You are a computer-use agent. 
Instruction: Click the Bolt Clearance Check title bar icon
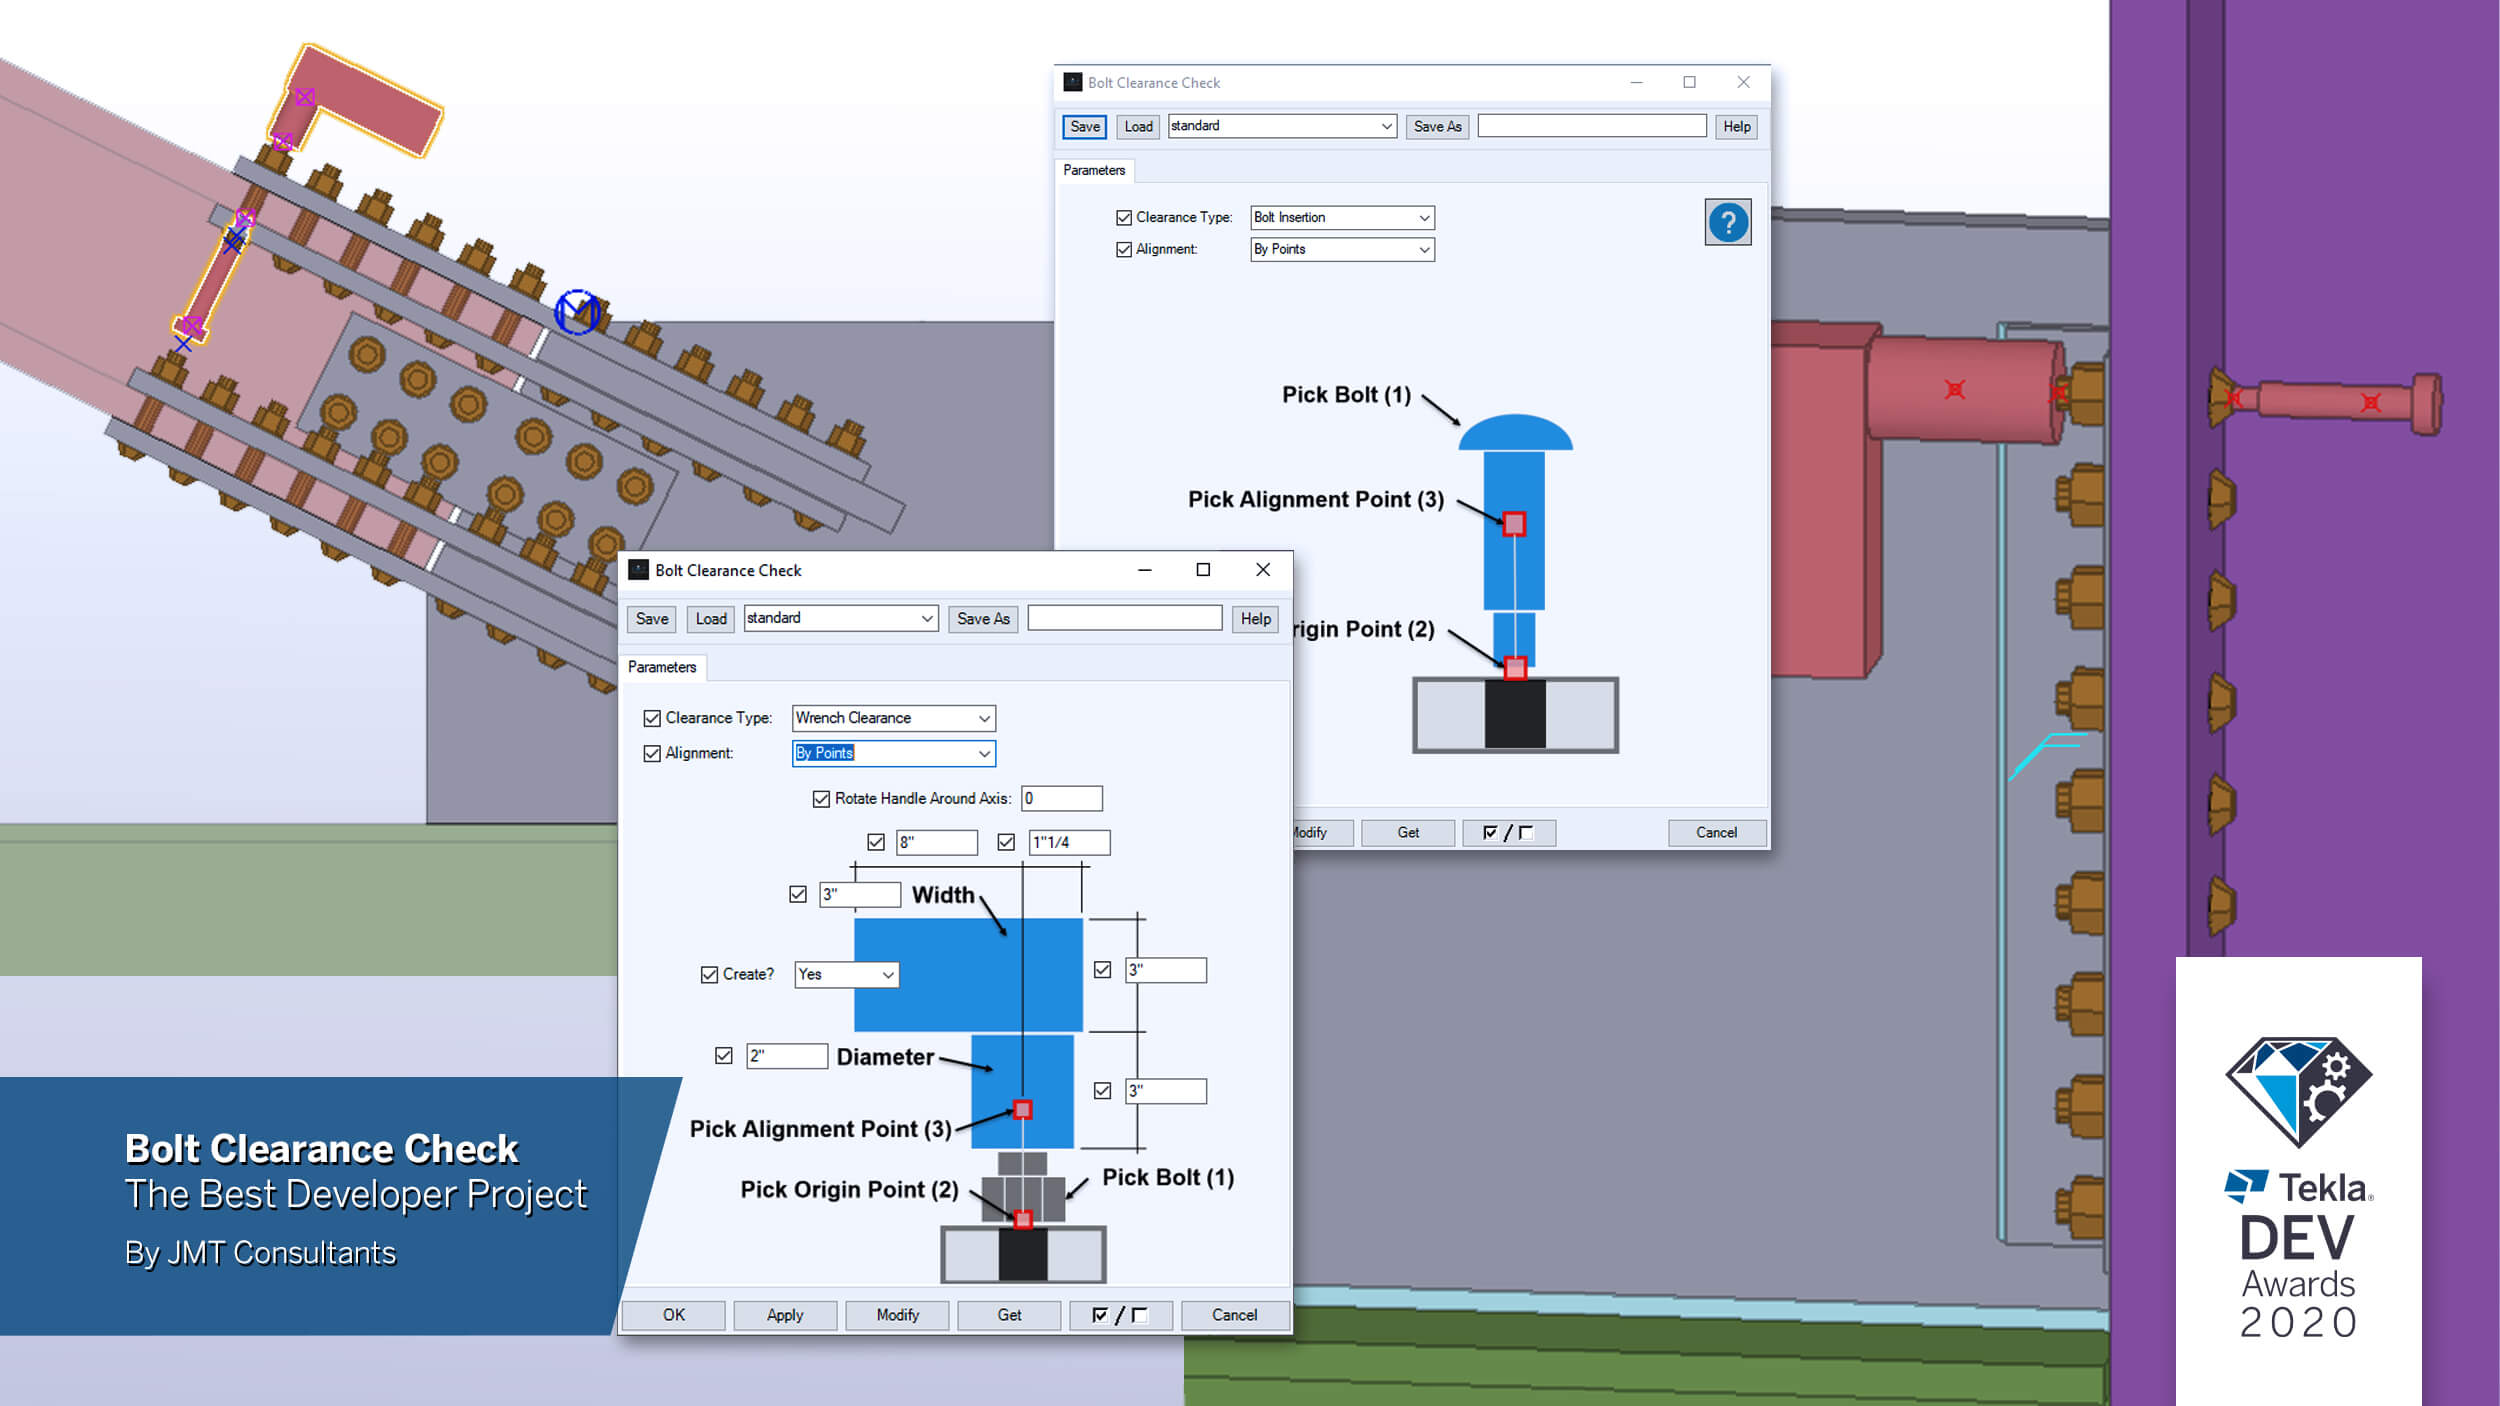[637, 569]
